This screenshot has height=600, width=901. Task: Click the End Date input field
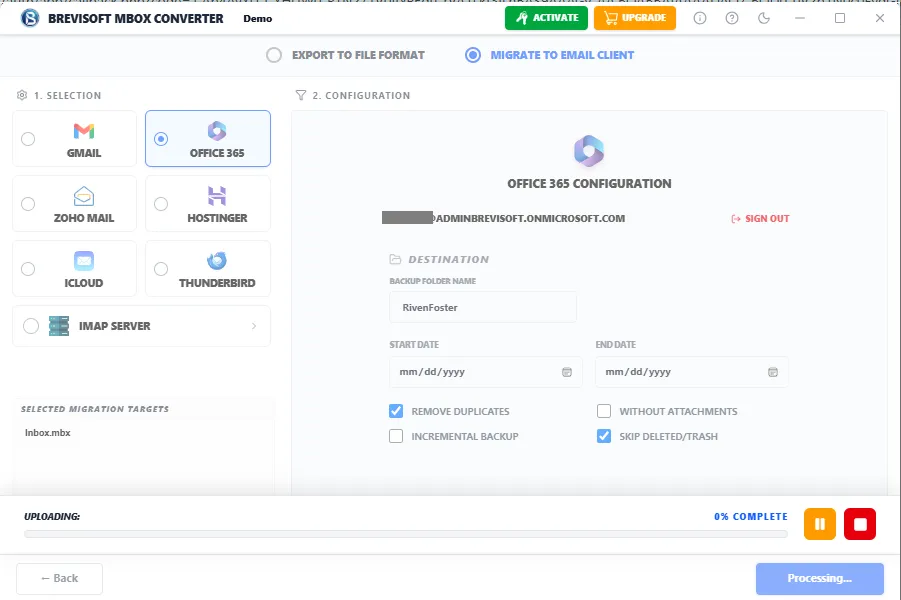(x=692, y=372)
